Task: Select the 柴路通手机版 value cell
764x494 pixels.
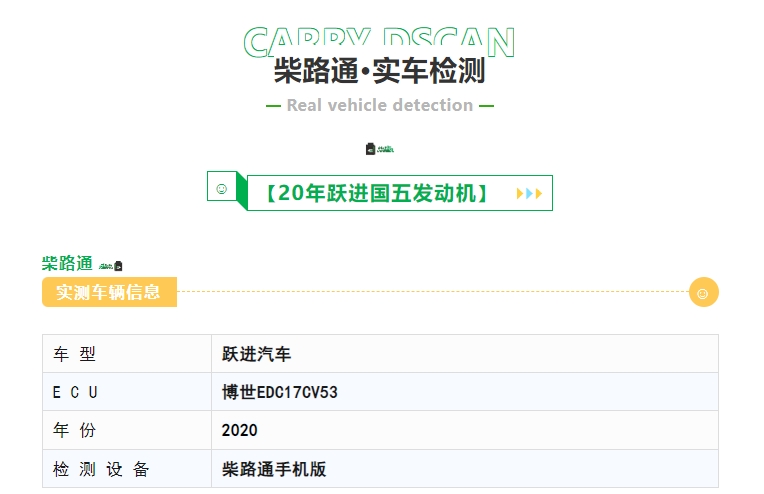Action: click(x=465, y=469)
